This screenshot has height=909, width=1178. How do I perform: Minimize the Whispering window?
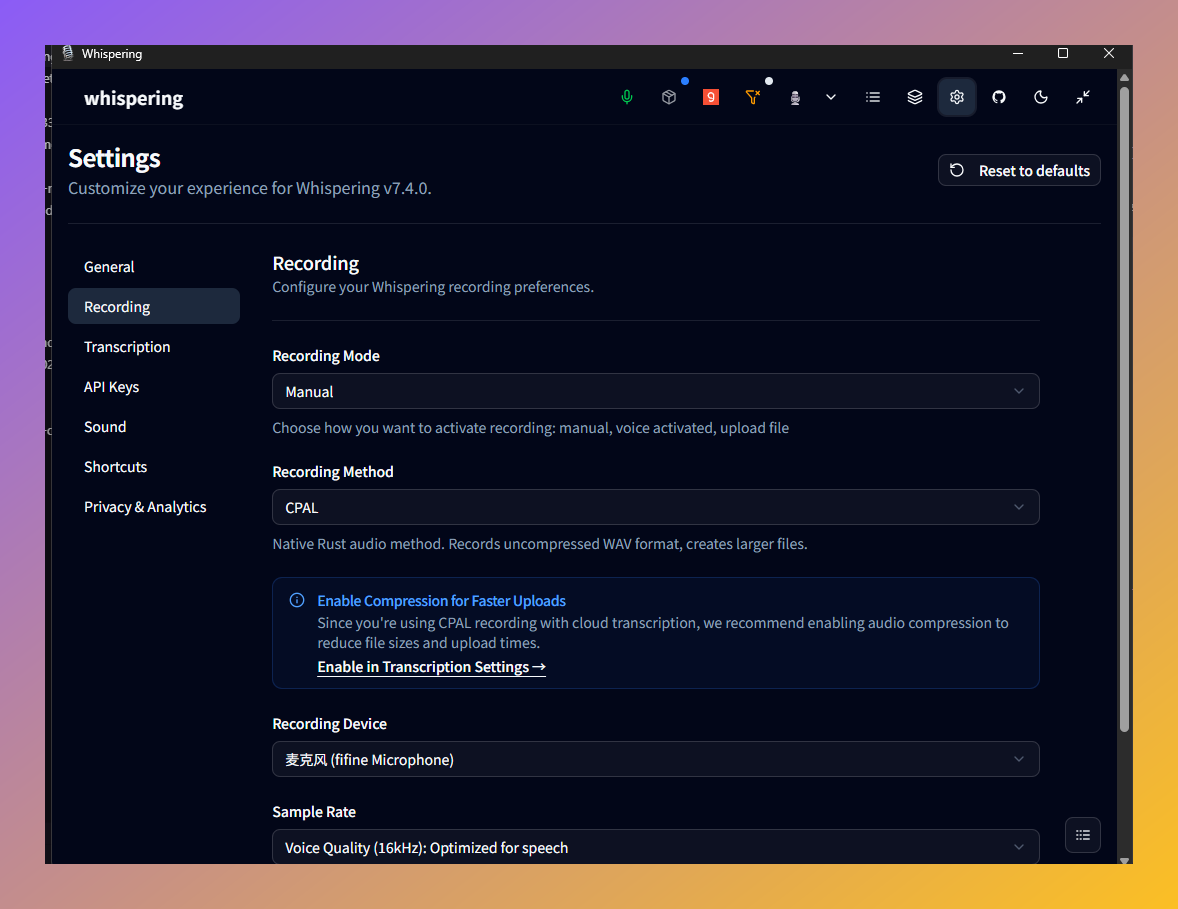tap(1017, 53)
